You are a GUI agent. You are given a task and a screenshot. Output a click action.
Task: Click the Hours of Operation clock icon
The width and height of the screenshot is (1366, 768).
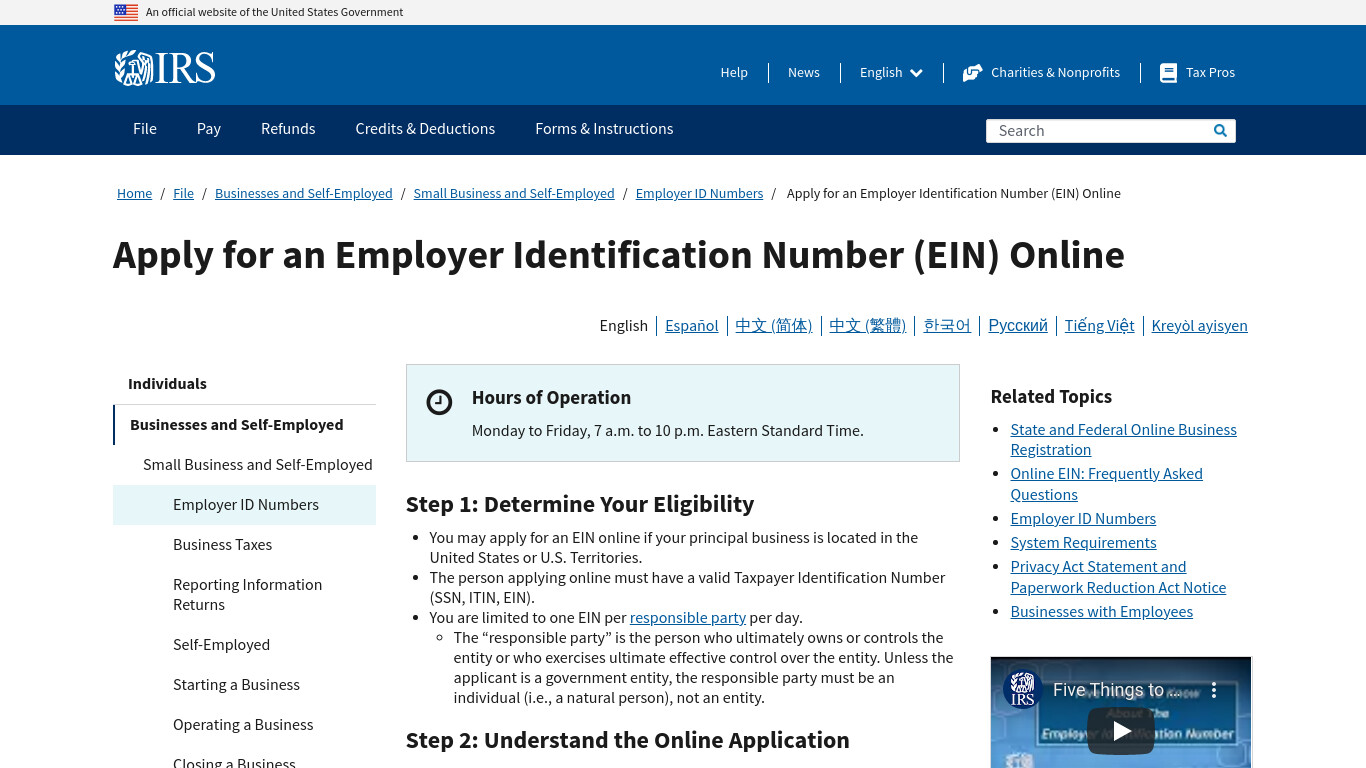point(439,402)
